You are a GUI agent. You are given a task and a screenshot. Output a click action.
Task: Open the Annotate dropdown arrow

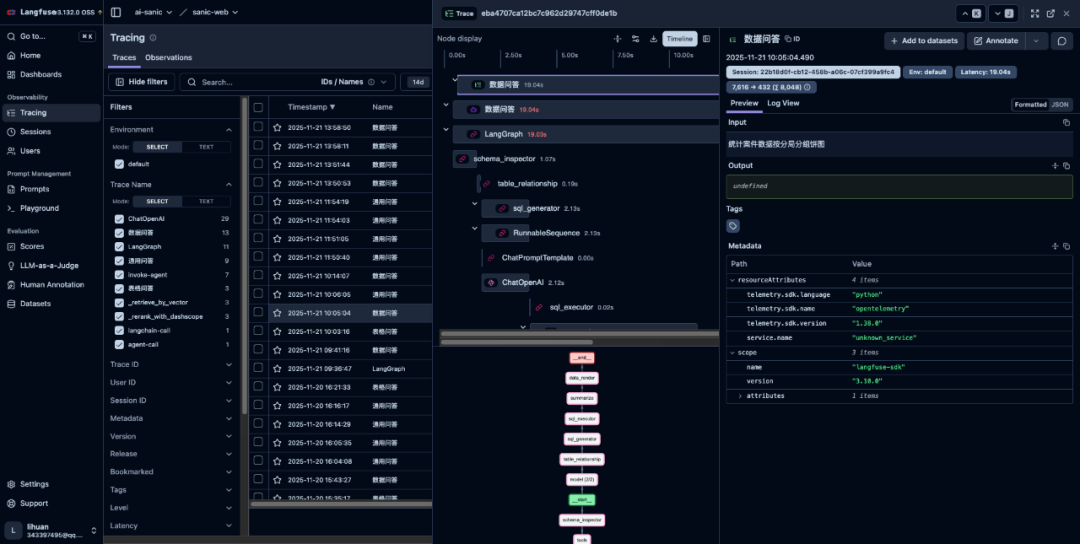coord(1036,41)
